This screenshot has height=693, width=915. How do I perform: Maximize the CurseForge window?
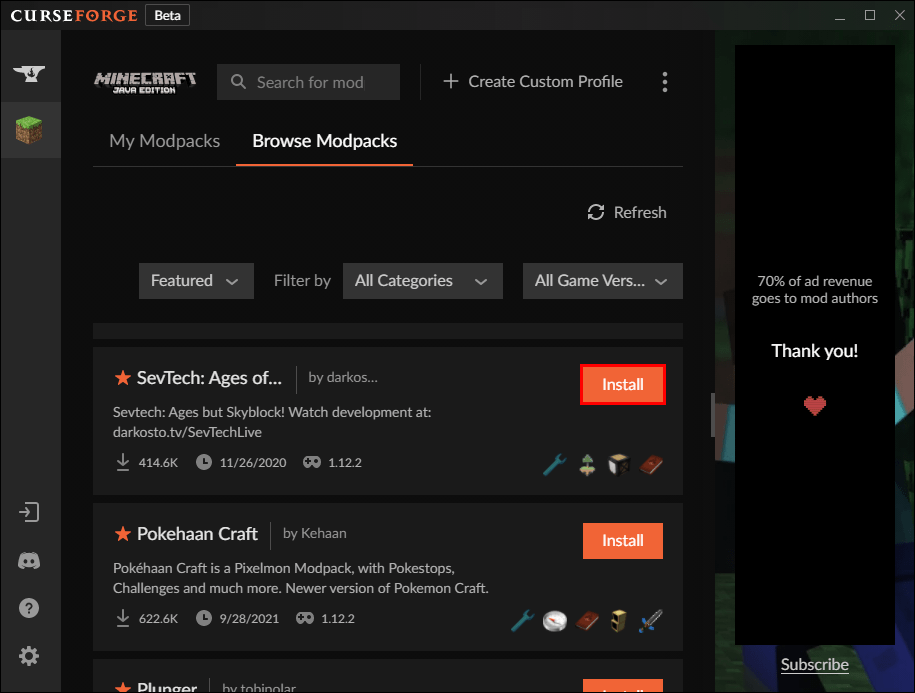tap(869, 15)
